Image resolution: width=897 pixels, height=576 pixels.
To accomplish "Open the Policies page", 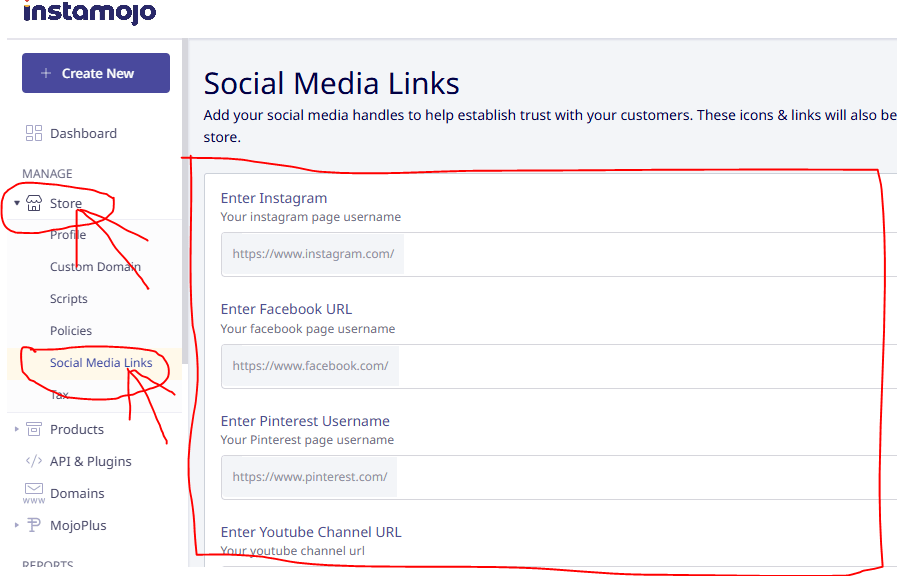I will pos(71,331).
